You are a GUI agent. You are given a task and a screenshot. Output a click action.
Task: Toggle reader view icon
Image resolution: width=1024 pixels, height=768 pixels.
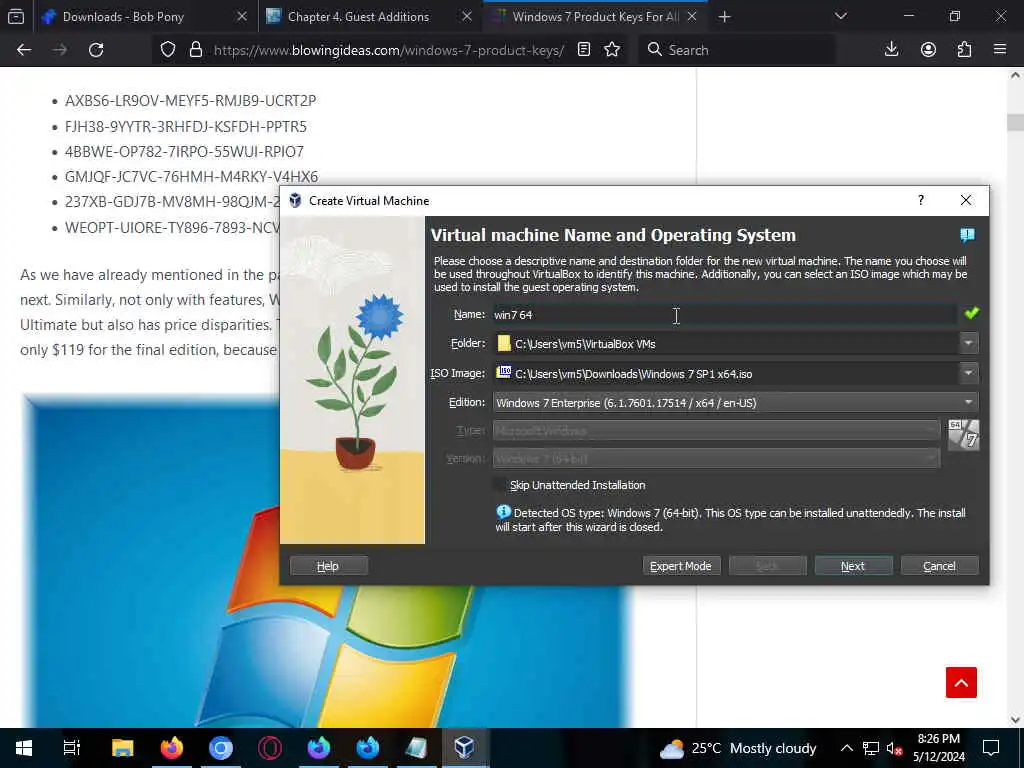[x=584, y=50]
